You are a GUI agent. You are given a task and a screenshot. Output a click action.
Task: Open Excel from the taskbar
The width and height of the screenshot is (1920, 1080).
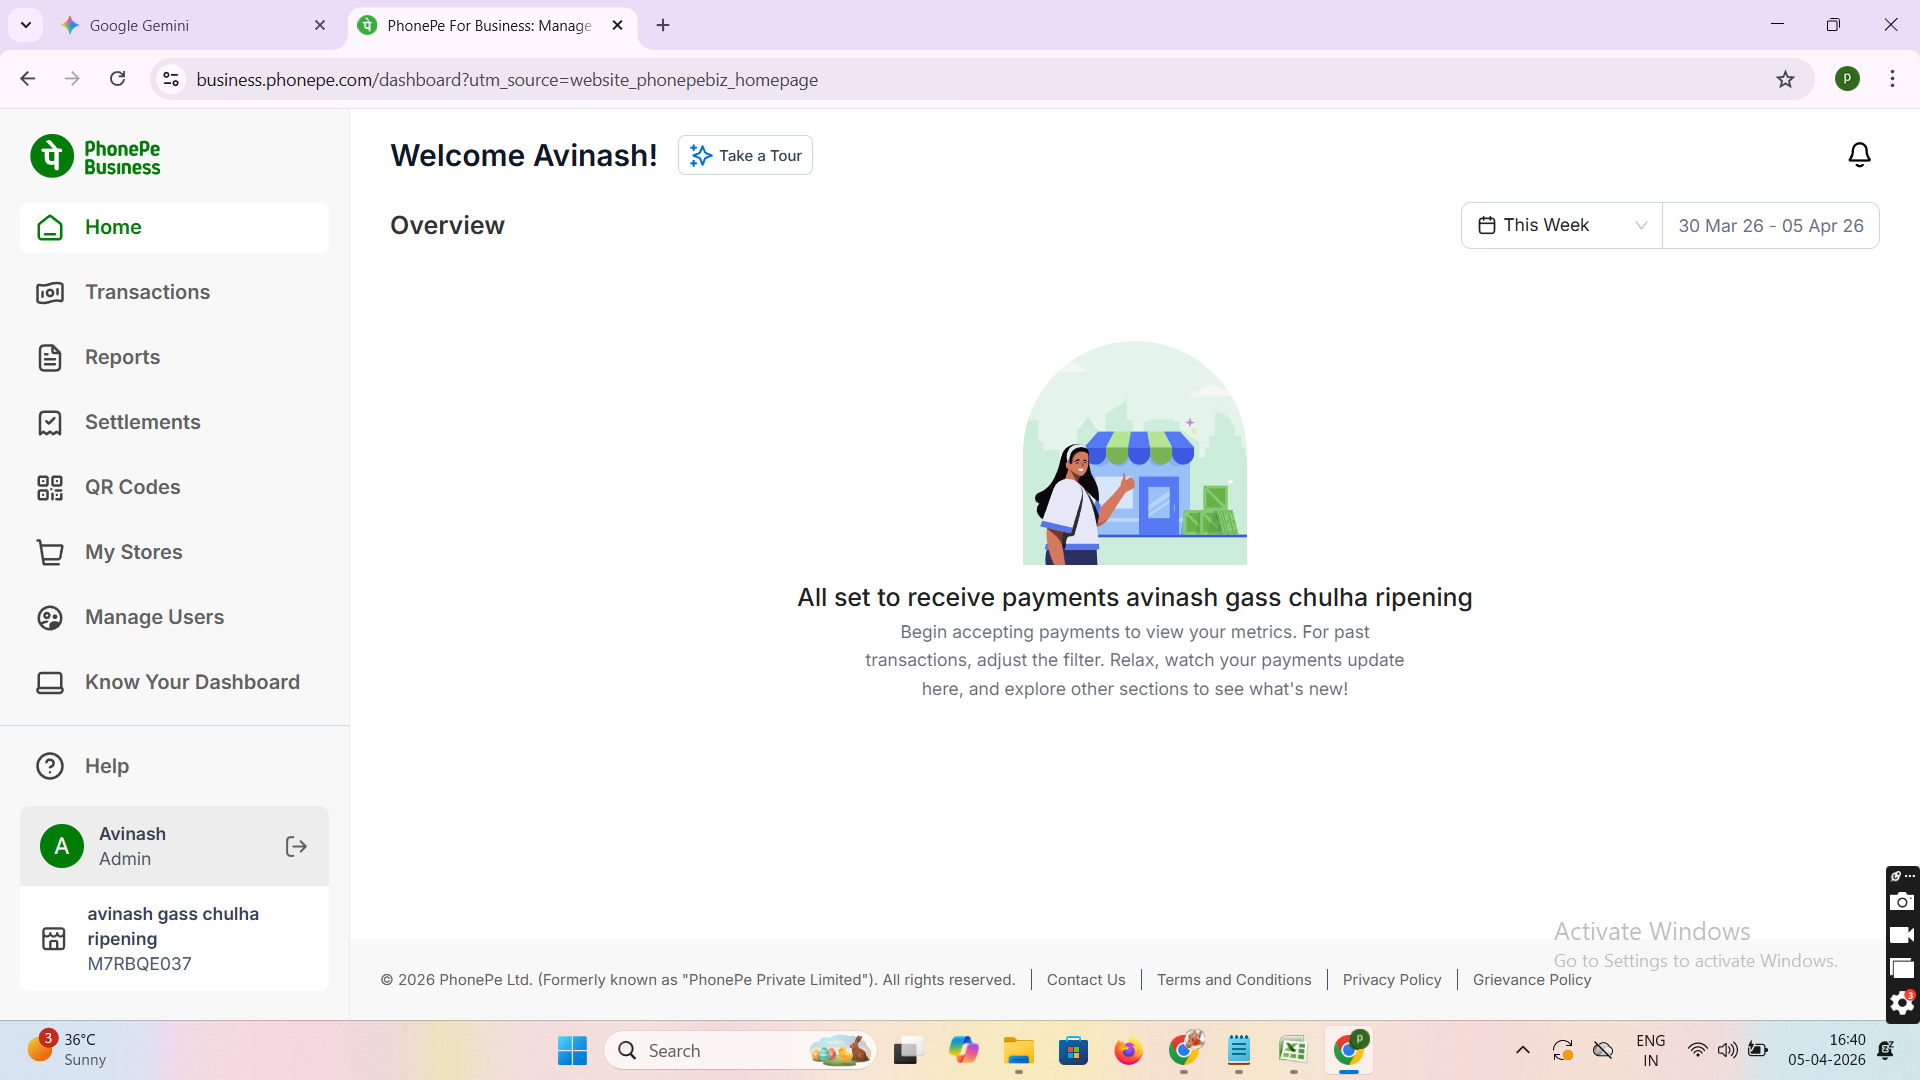click(x=1293, y=1051)
